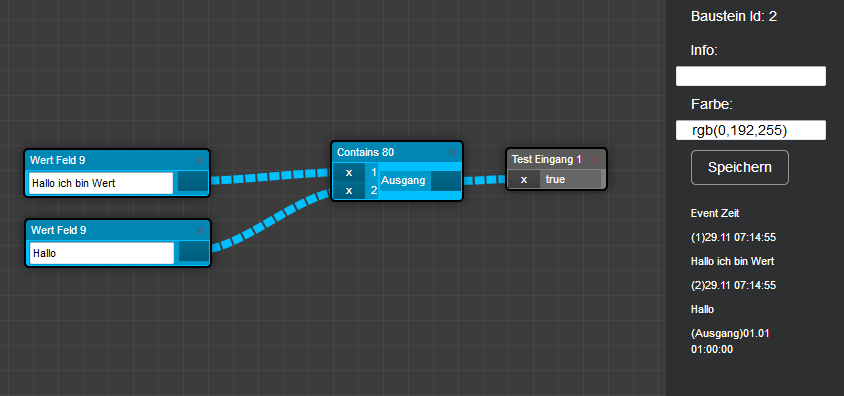Click the x input of Test Eingang 1
This screenshot has width=844, height=396.
[524, 180]
